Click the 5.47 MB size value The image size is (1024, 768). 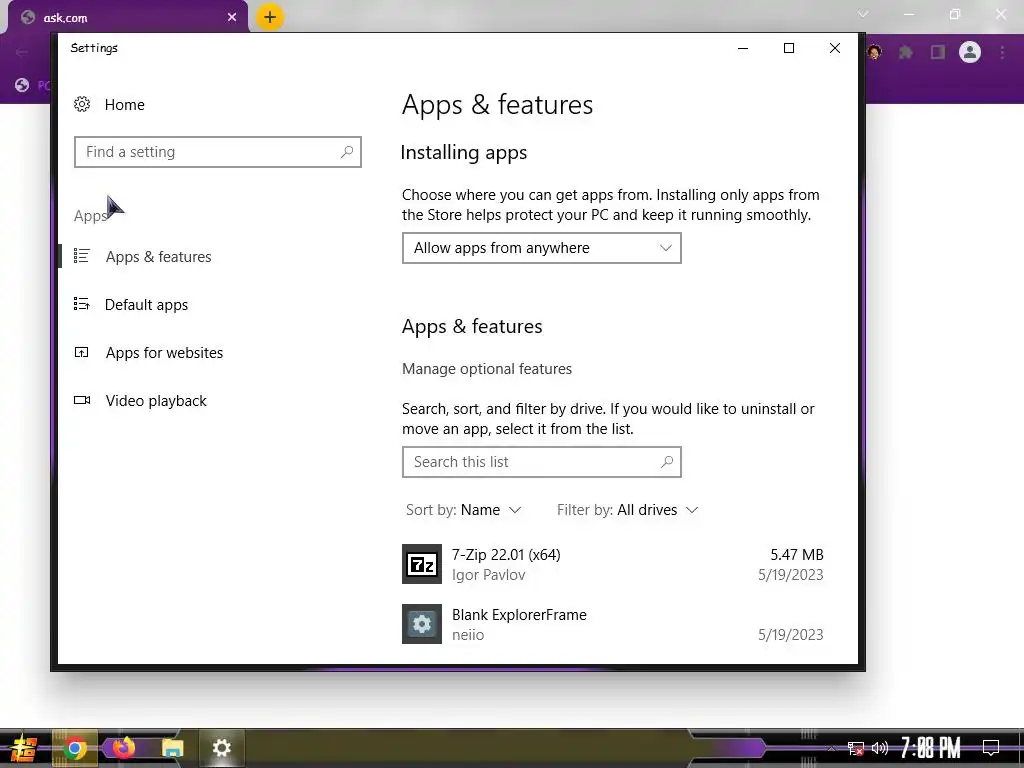pyautogui.click(x=797, y=555)
